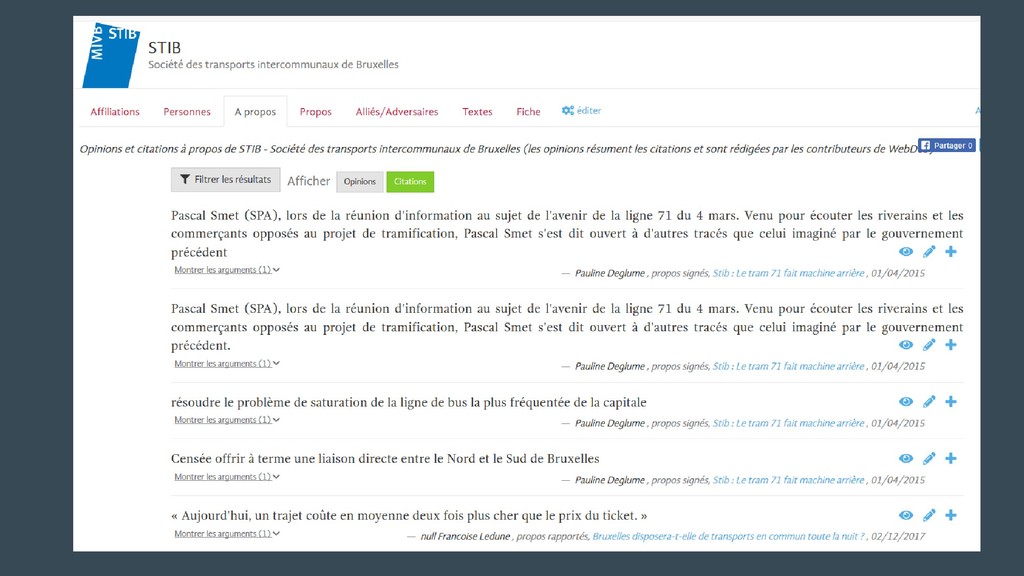This screenshot has width=1024, height=576.
Task: Click 'null Francoise Ledune' author name
Action: 465,536
